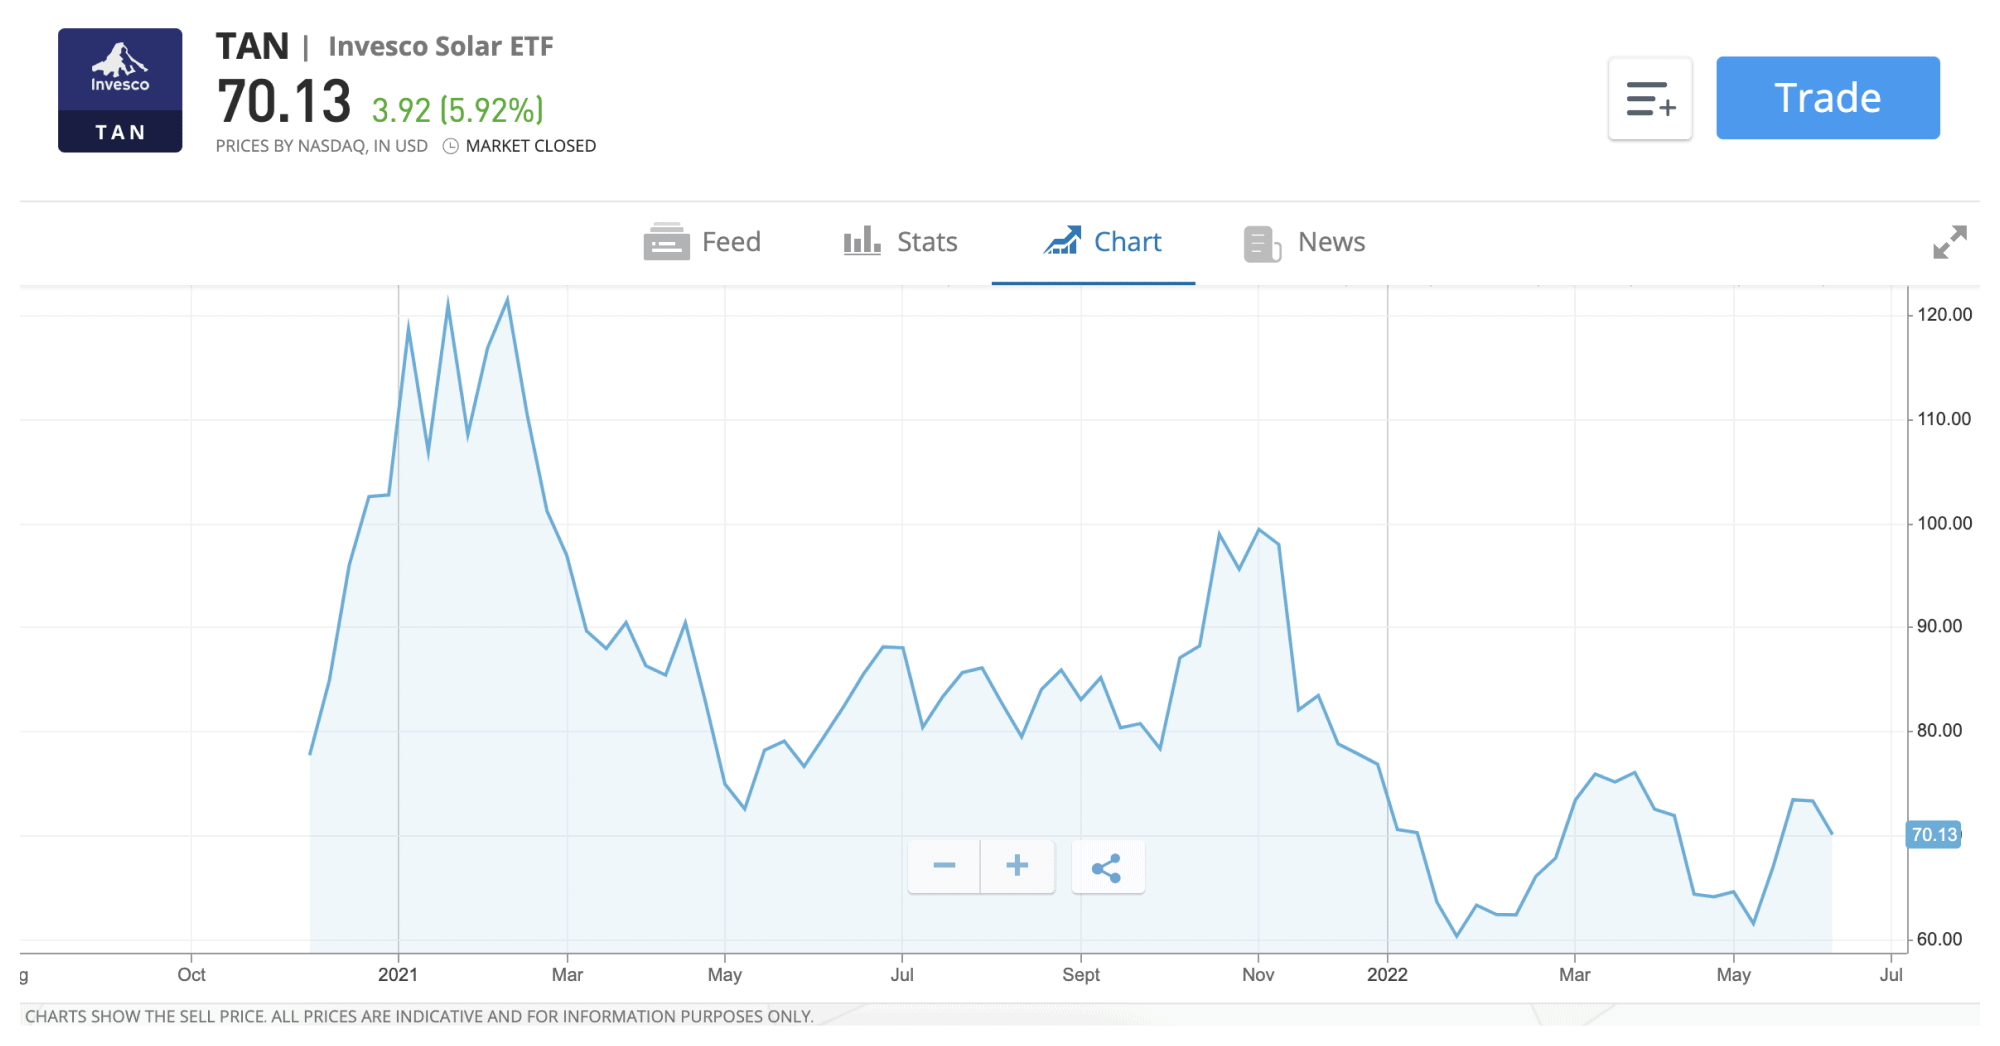Zoom in chart with plus button
The height and width of the screenshot is (1046, 2000).
point(1017,866)
